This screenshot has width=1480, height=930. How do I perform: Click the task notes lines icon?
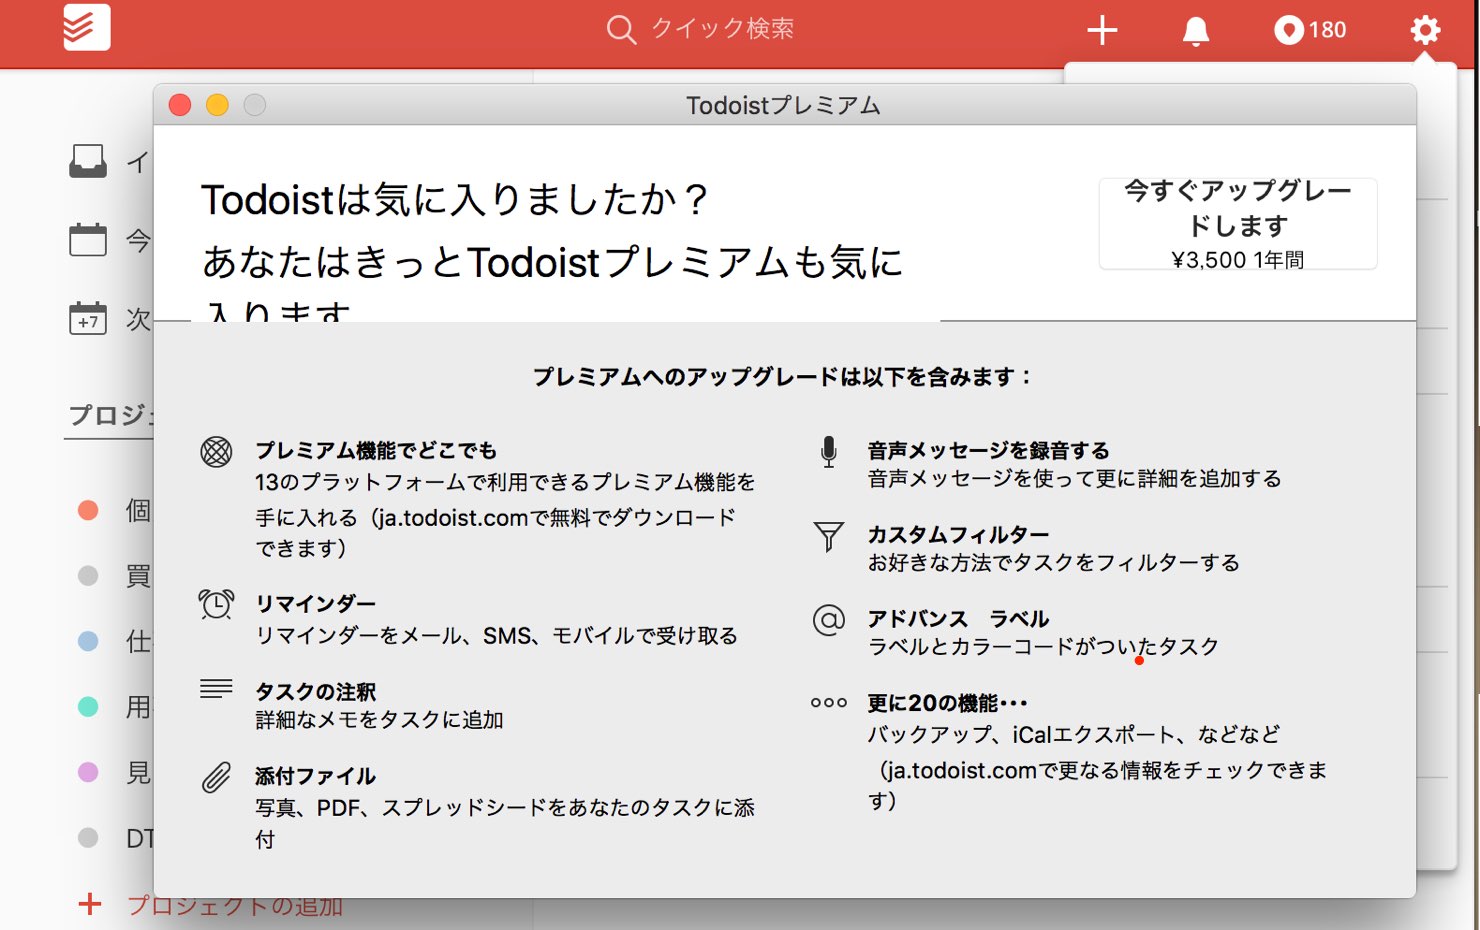[x=216, y=688]
